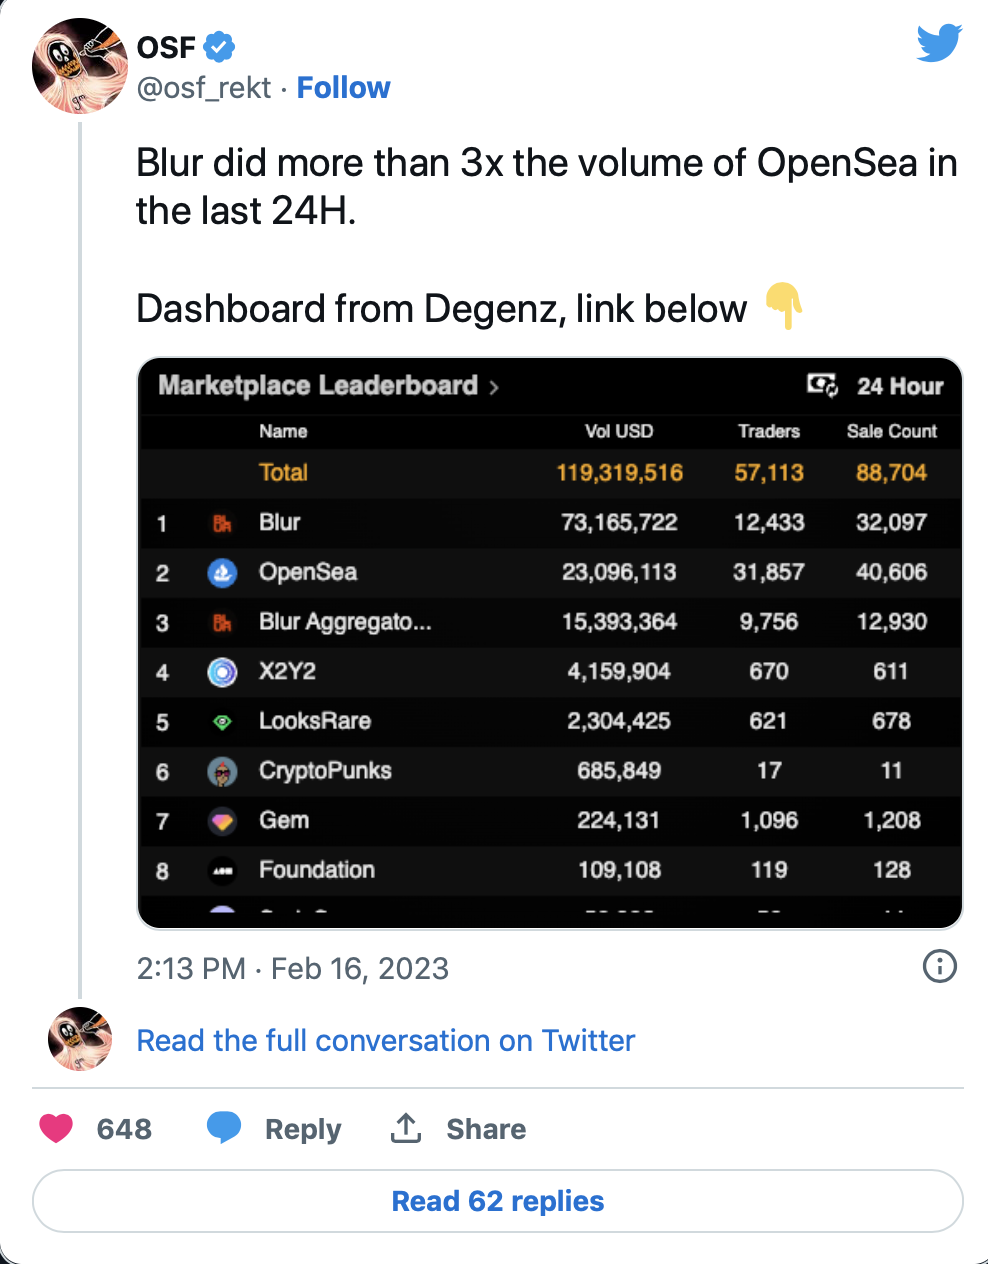Click the share upload icon
988x1264 pixels.
click(405, 1128)
